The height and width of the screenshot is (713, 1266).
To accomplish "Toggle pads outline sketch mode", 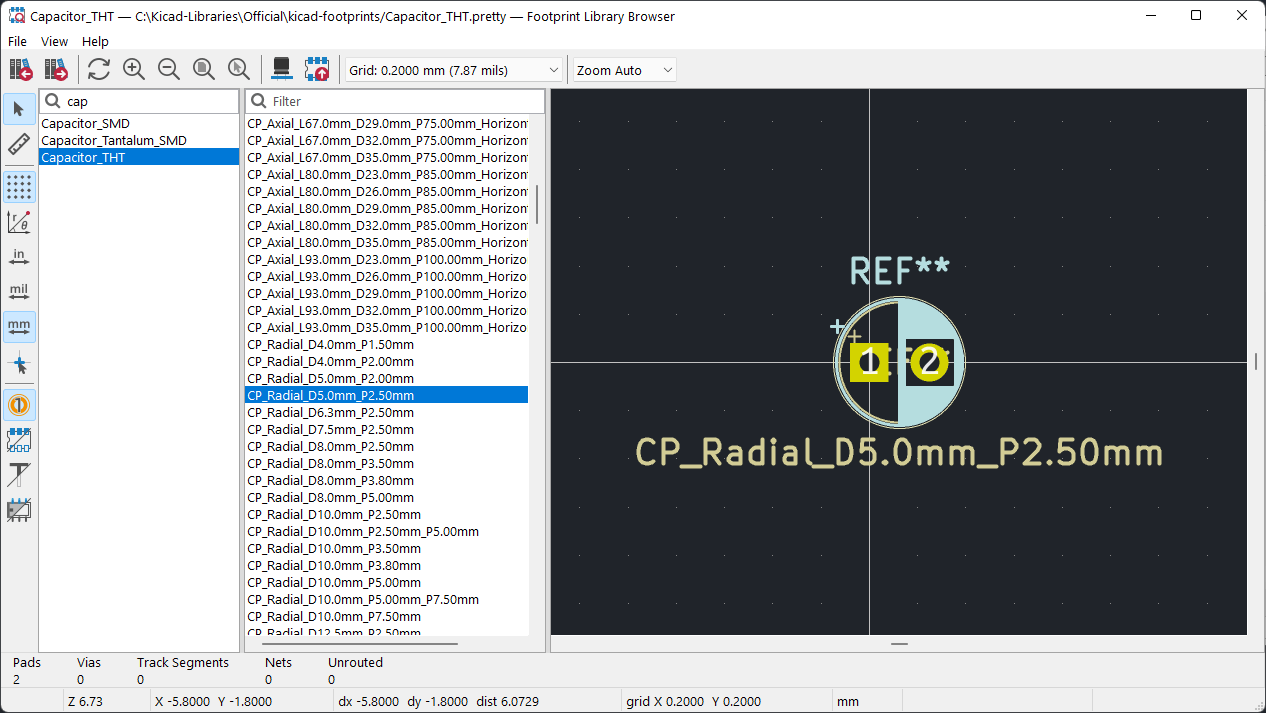I will (x=19, y=440).
